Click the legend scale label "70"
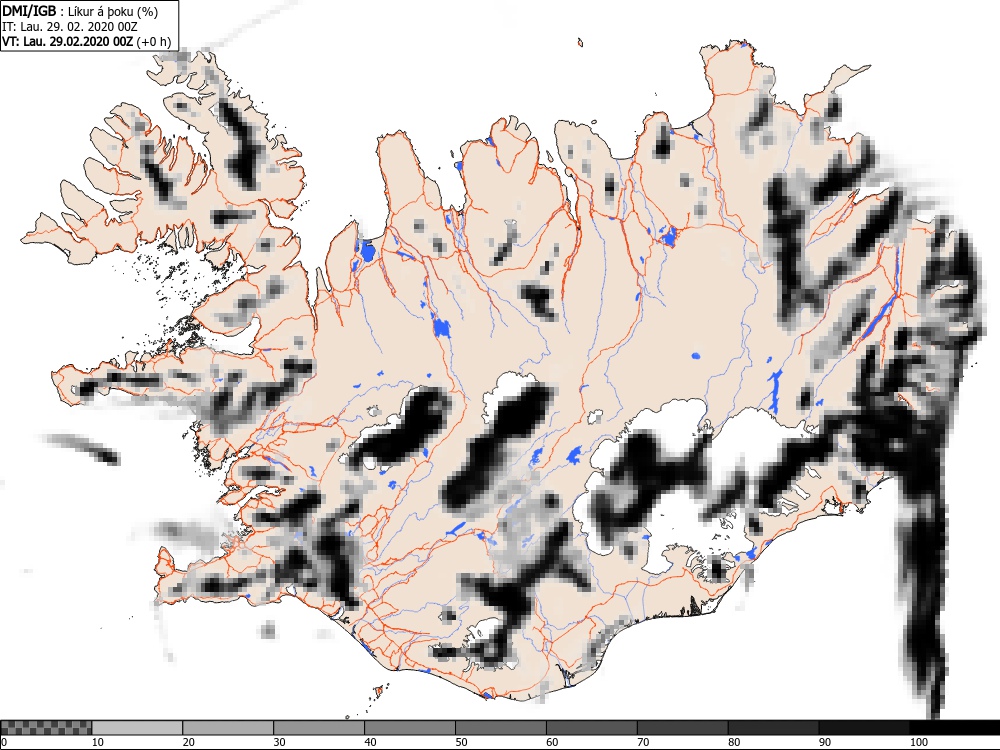1000x750 pixels. pyautogui.click(x=643, y=742)
